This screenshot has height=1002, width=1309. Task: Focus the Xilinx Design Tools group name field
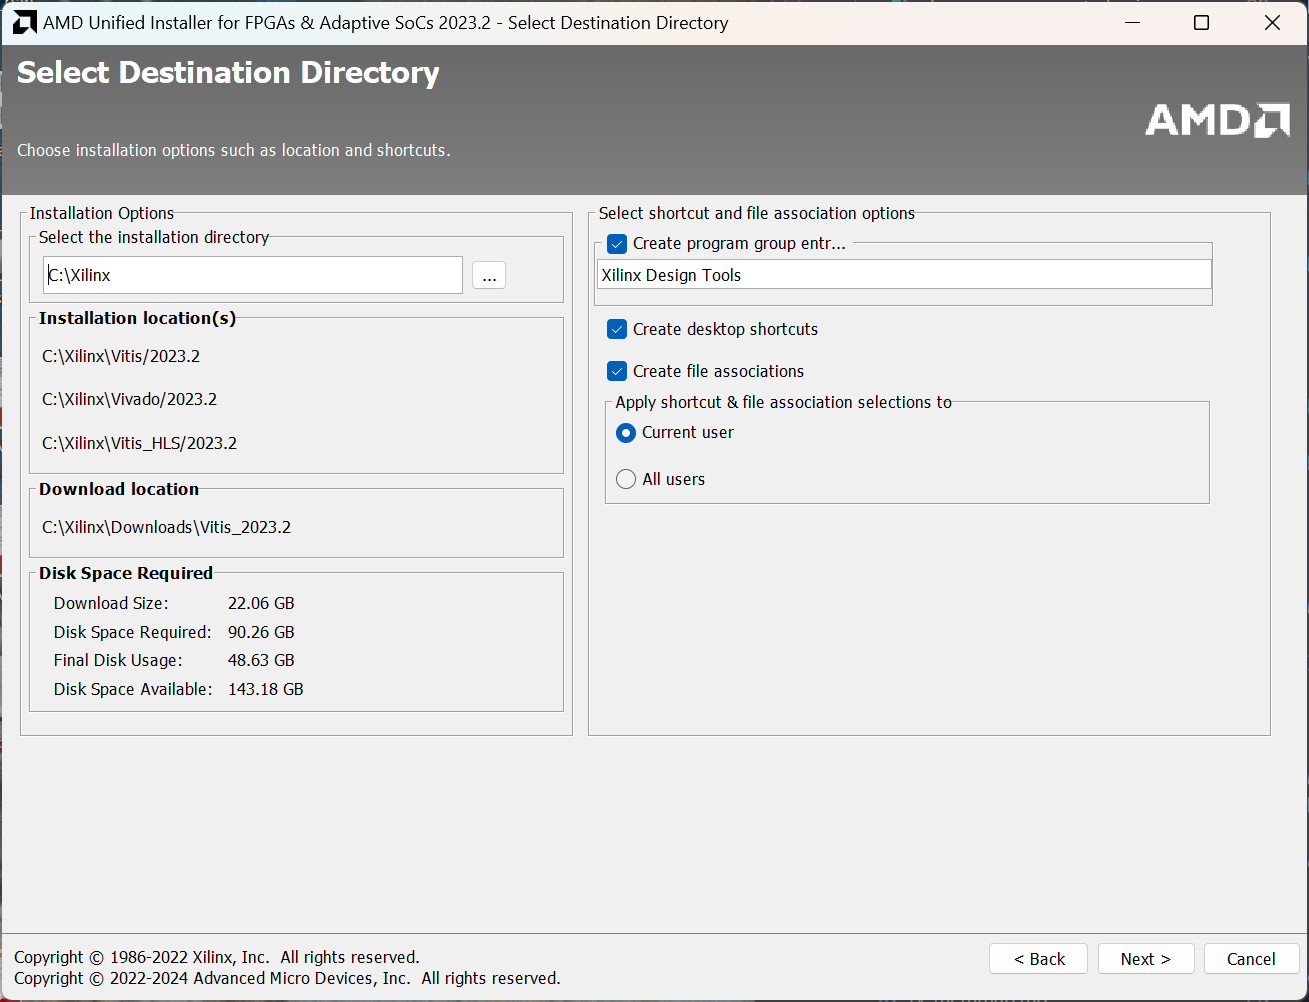(x=903, y=276)
